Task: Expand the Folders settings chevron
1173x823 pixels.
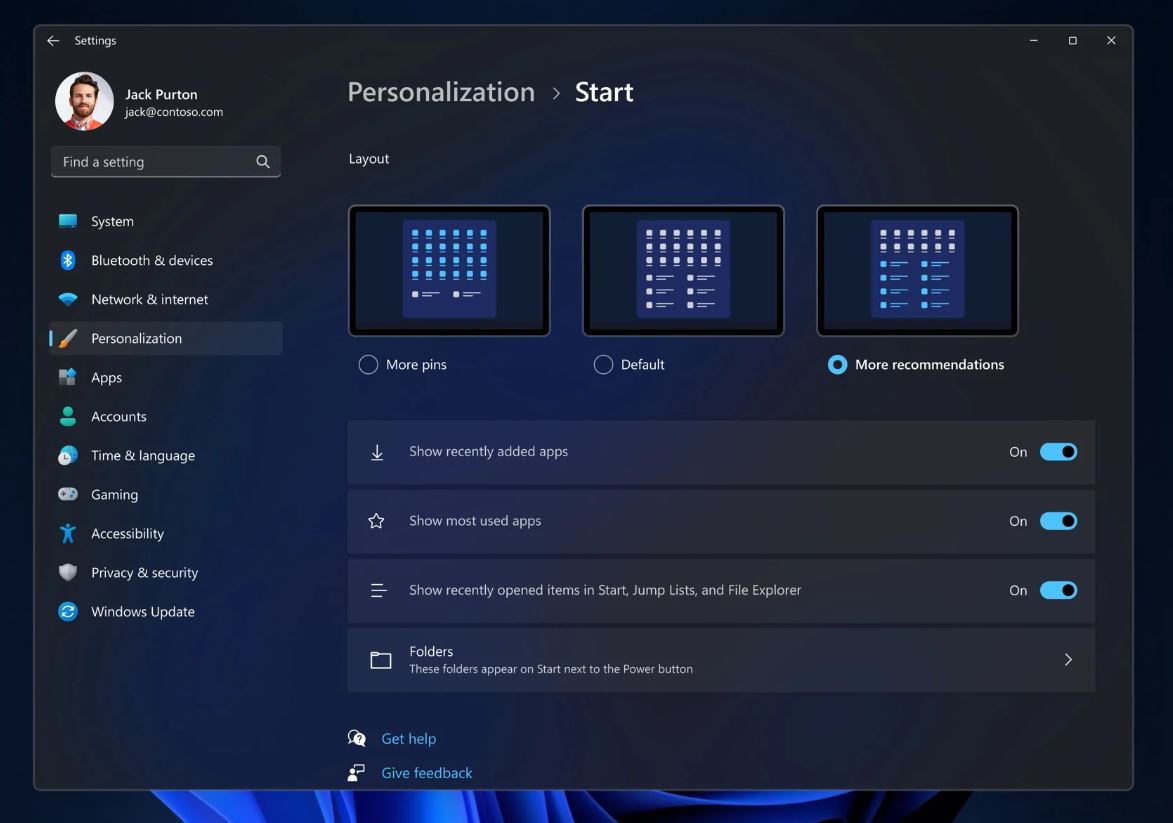Action: (x=1068, y=660)
